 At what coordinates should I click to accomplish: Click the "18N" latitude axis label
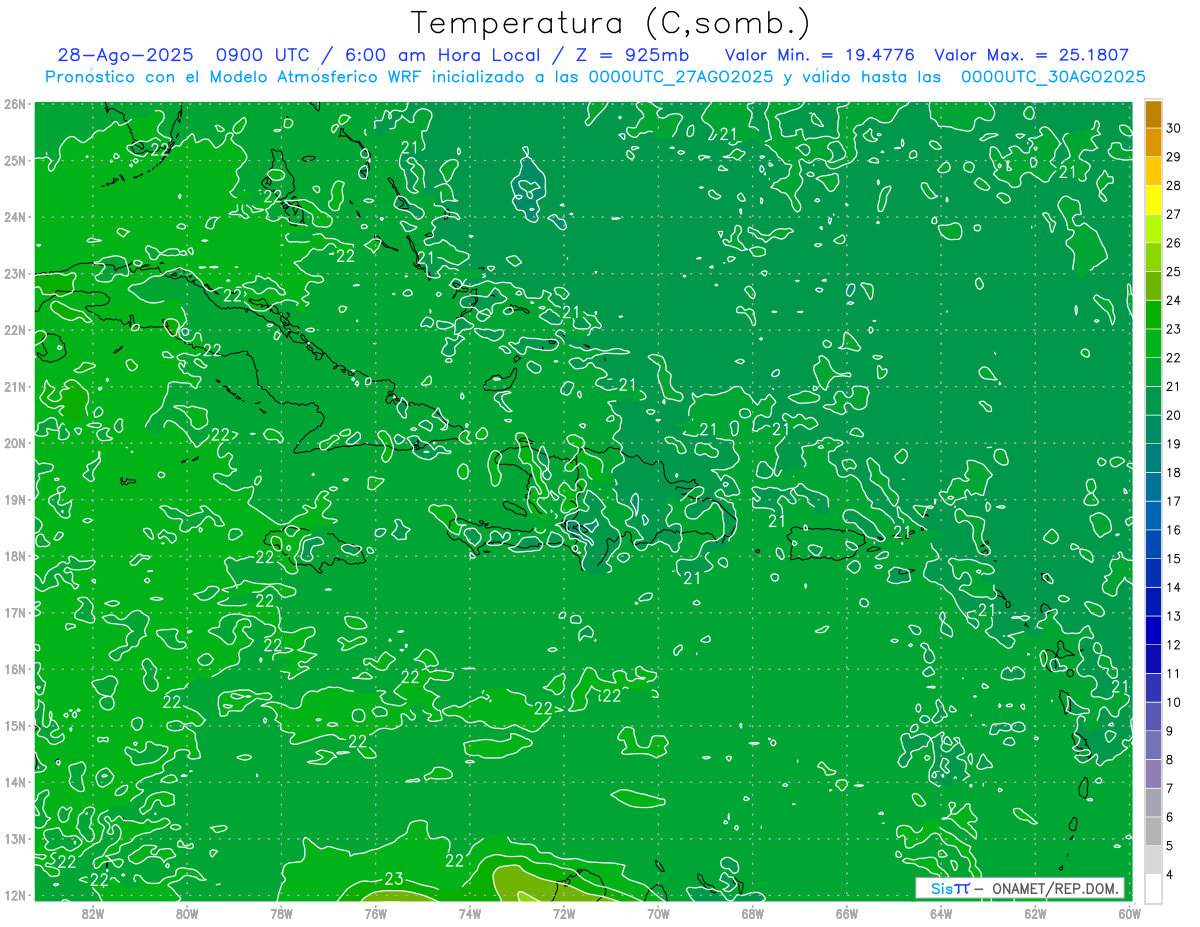pyautogui.click(x=15, y=556)
